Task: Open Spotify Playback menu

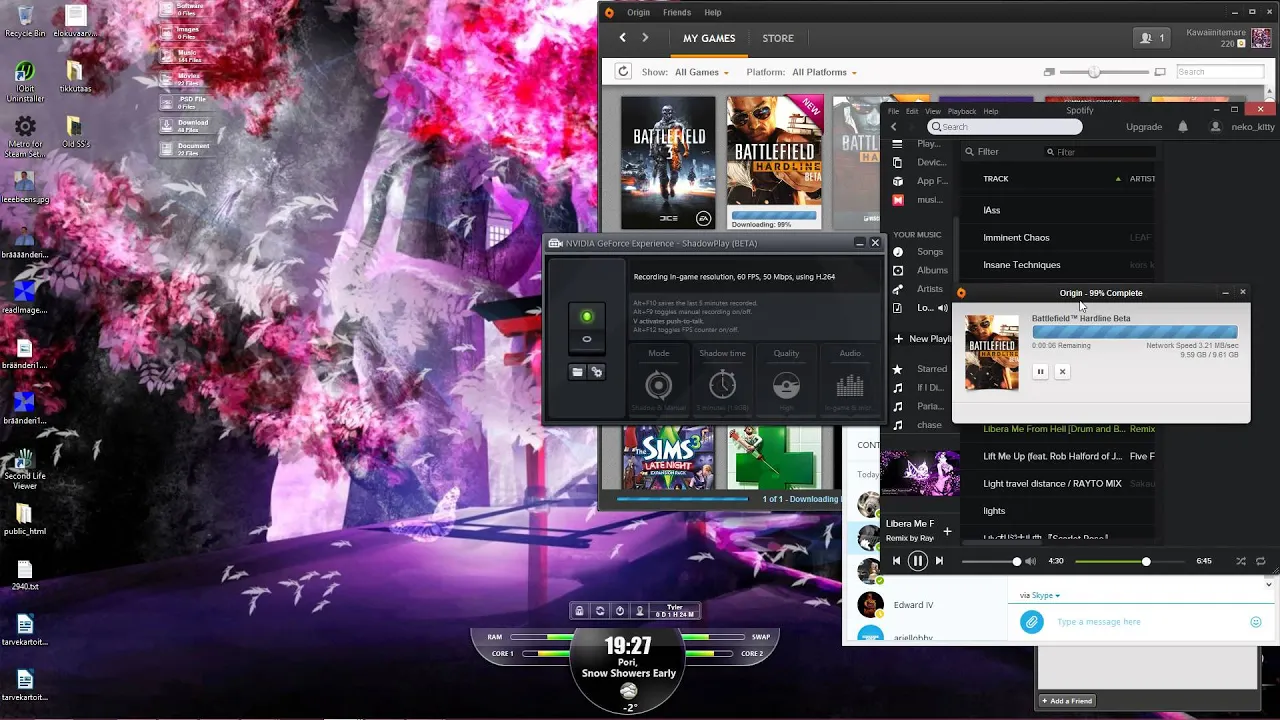Action: pyautogui.click(x=962, y=111)
